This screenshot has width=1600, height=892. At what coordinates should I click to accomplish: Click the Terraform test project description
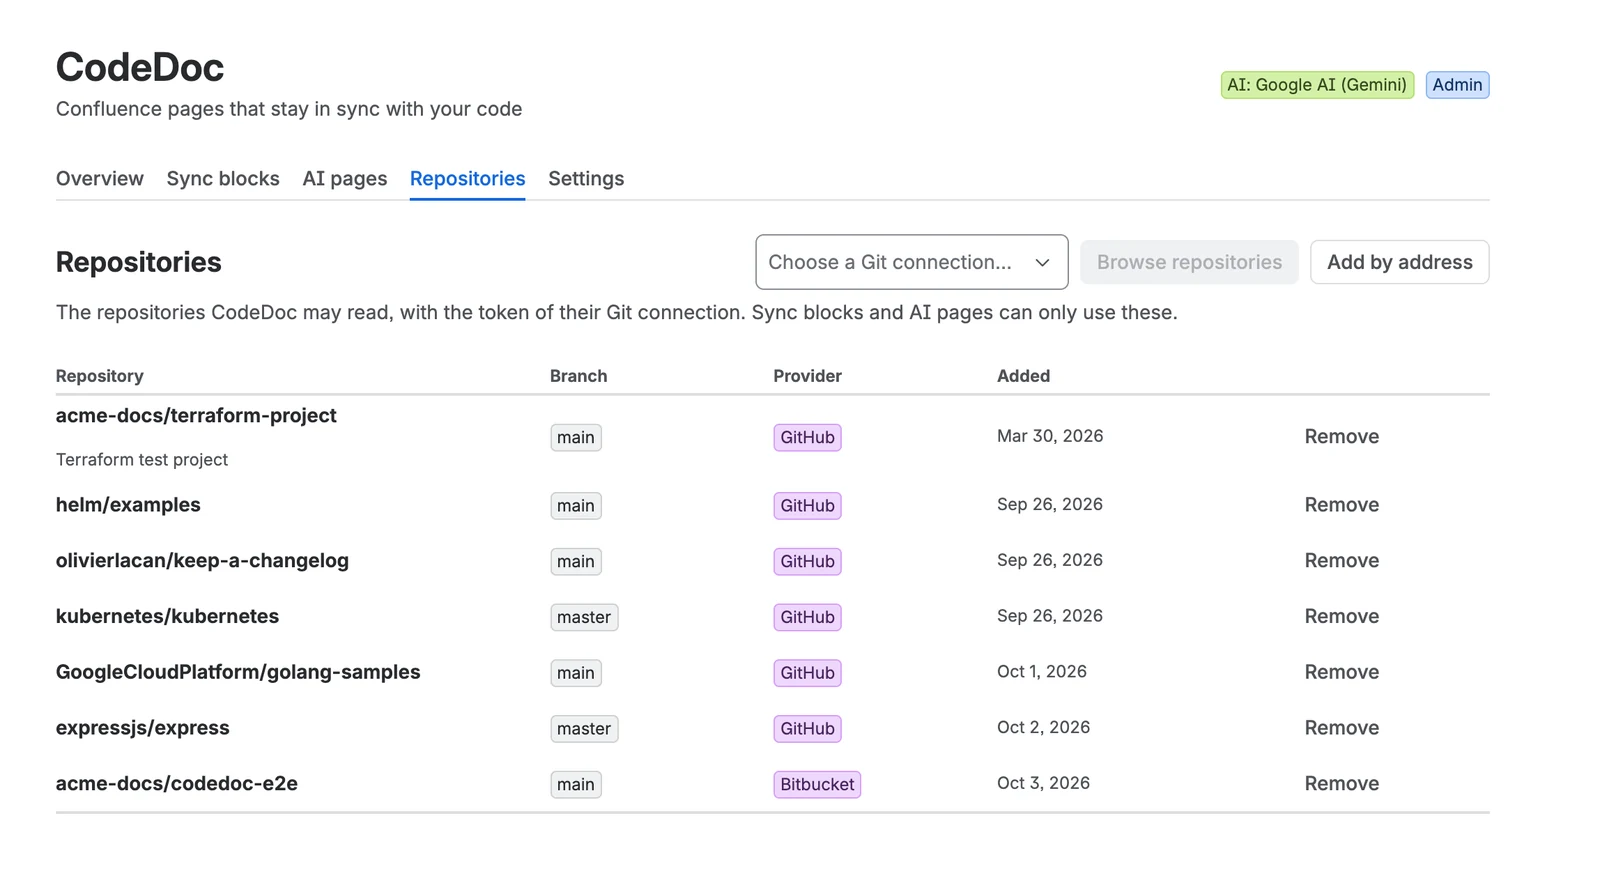pyautogui.click(x=142, y=460)
